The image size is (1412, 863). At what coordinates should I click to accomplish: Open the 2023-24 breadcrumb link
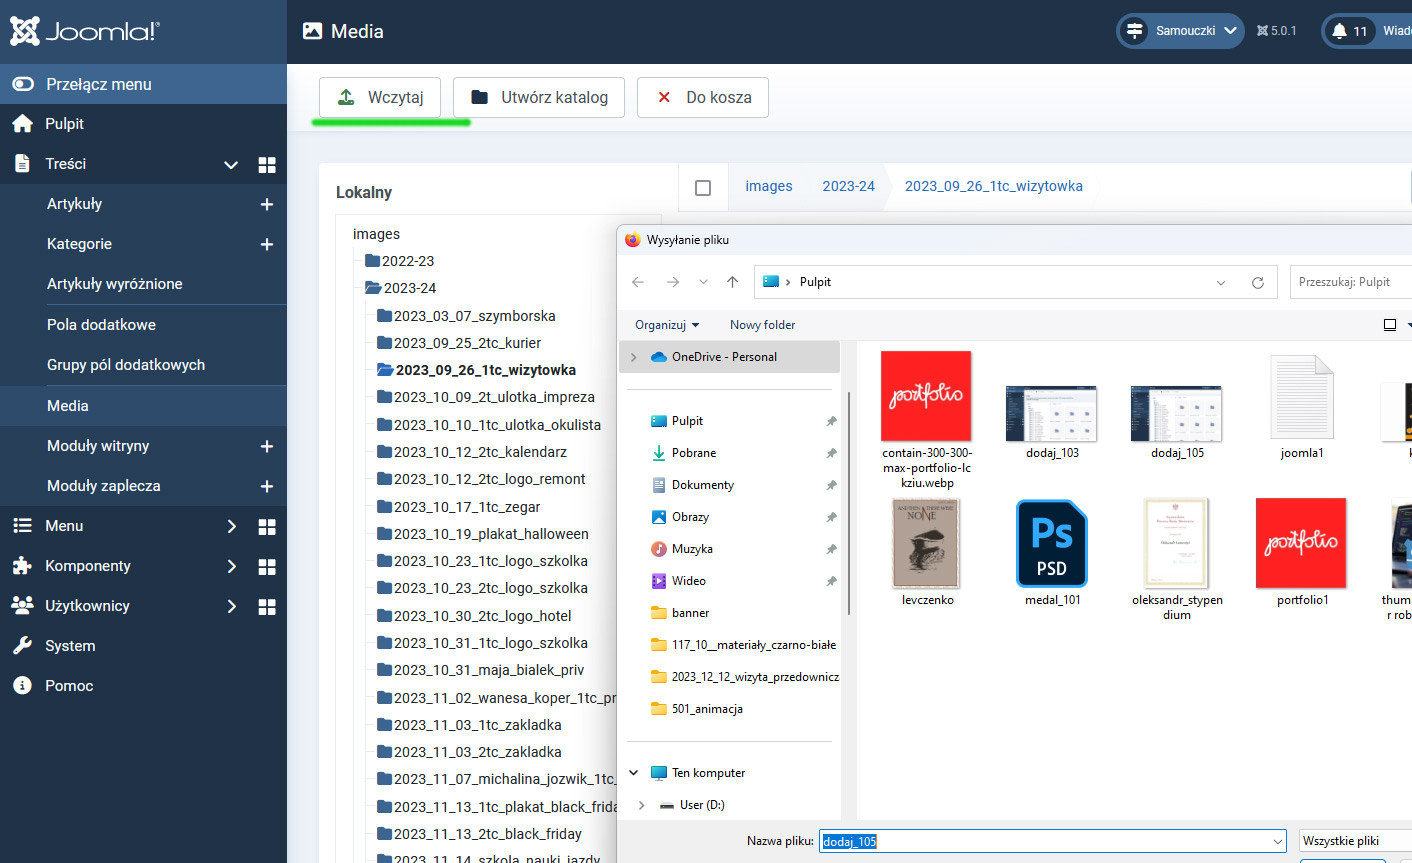848,186
